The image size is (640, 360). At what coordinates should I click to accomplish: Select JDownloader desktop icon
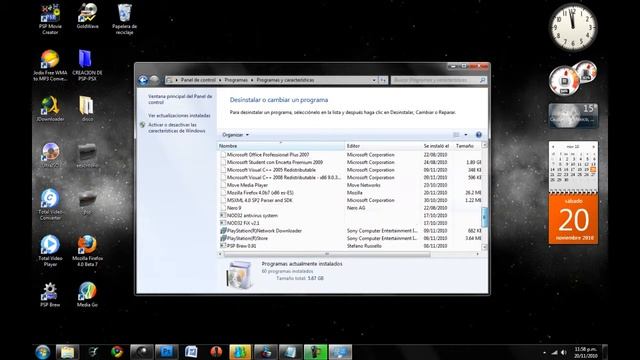tap(50, 109)
